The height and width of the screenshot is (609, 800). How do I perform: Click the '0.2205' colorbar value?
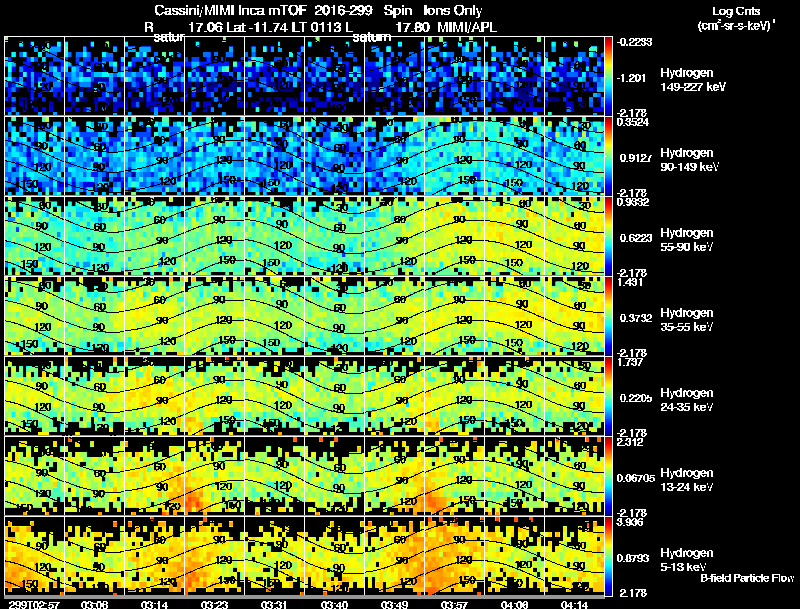(636, 398)
